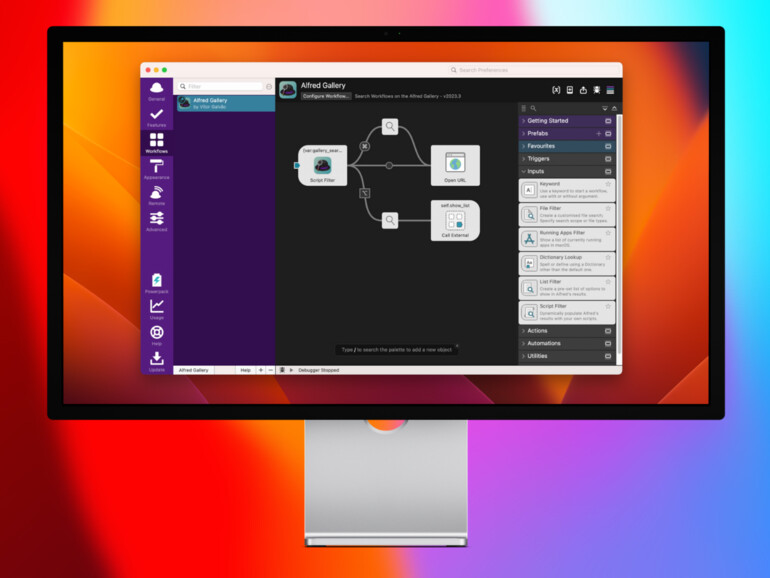Click the workflow readme document icon
The width and height of the screenshot is (770, 578).
[570, 90]
